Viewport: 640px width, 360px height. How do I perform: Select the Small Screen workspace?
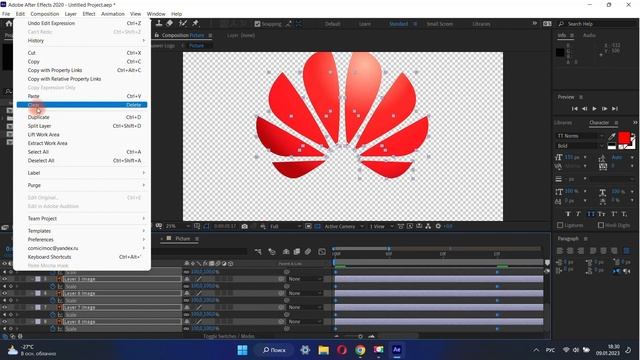(x=440, y=24)
